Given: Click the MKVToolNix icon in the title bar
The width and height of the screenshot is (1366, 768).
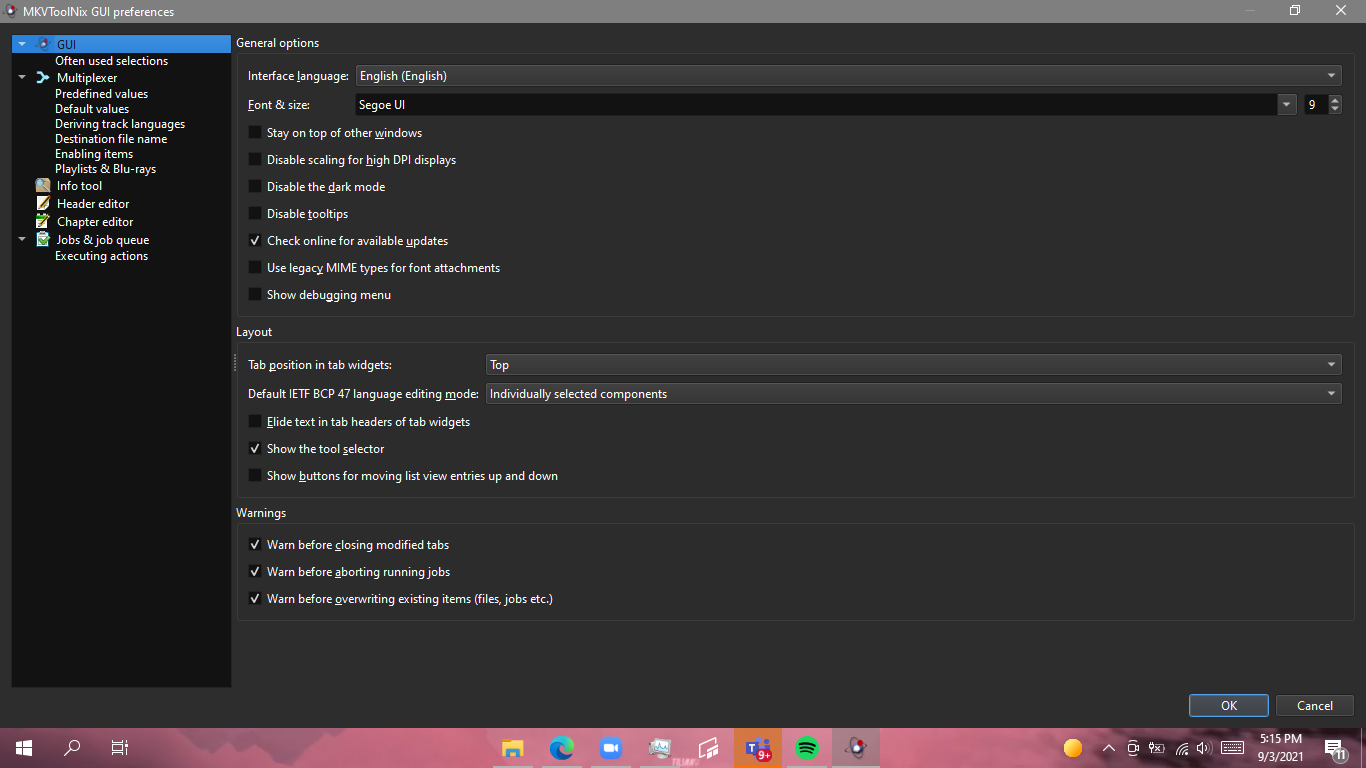Looking at the screenshot, I should pos(11,11).
